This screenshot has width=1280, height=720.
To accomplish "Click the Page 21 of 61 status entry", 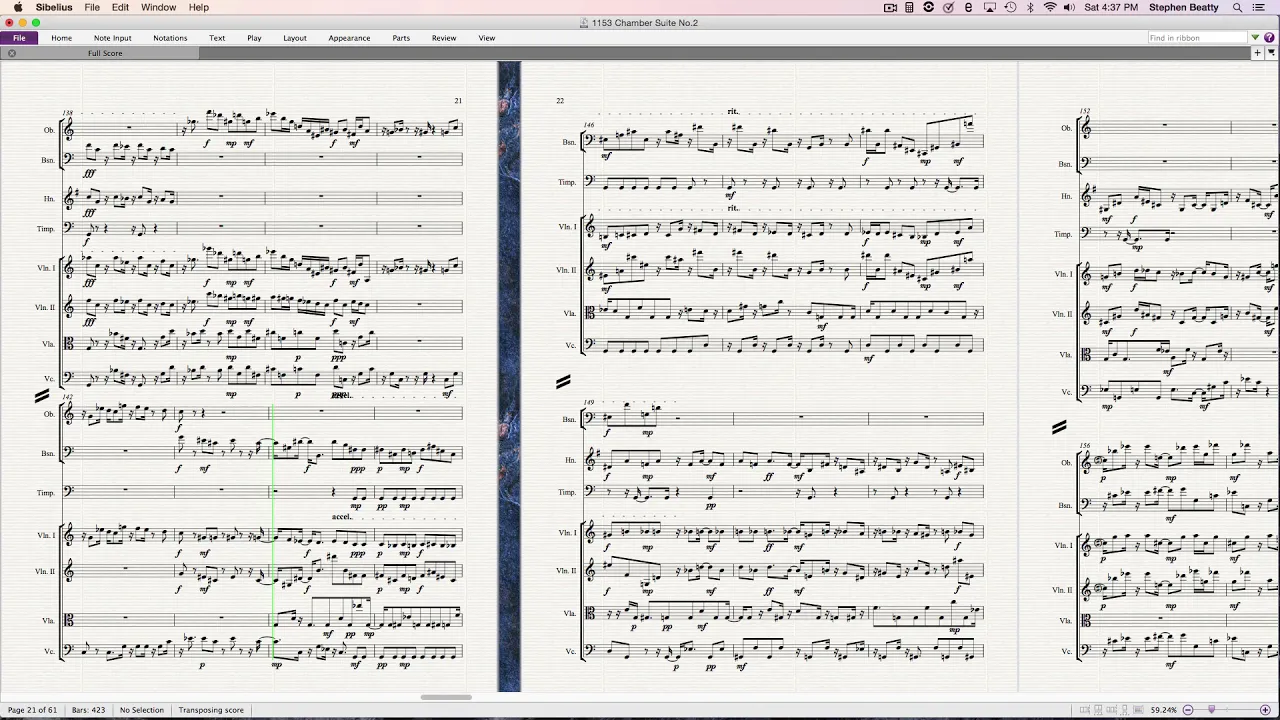I will (x=32, y=710).
